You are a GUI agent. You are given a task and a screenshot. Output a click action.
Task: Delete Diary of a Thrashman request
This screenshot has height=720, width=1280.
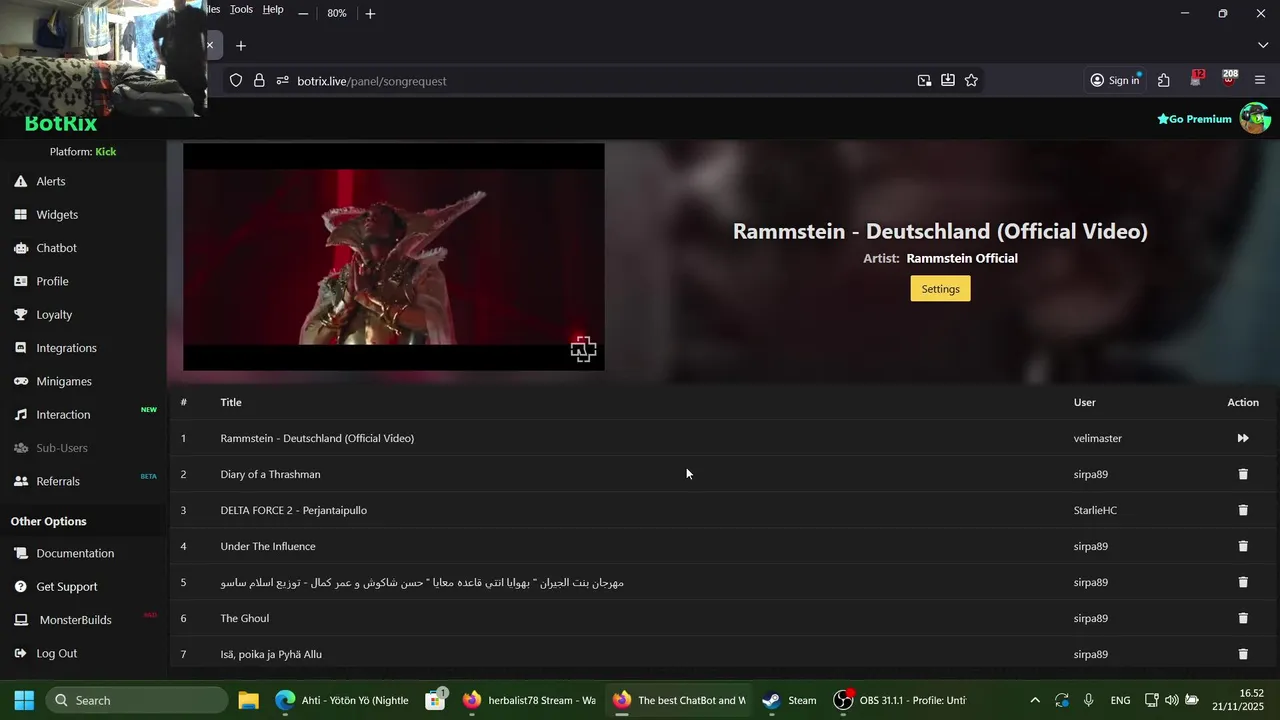[x=1243, y=474]
